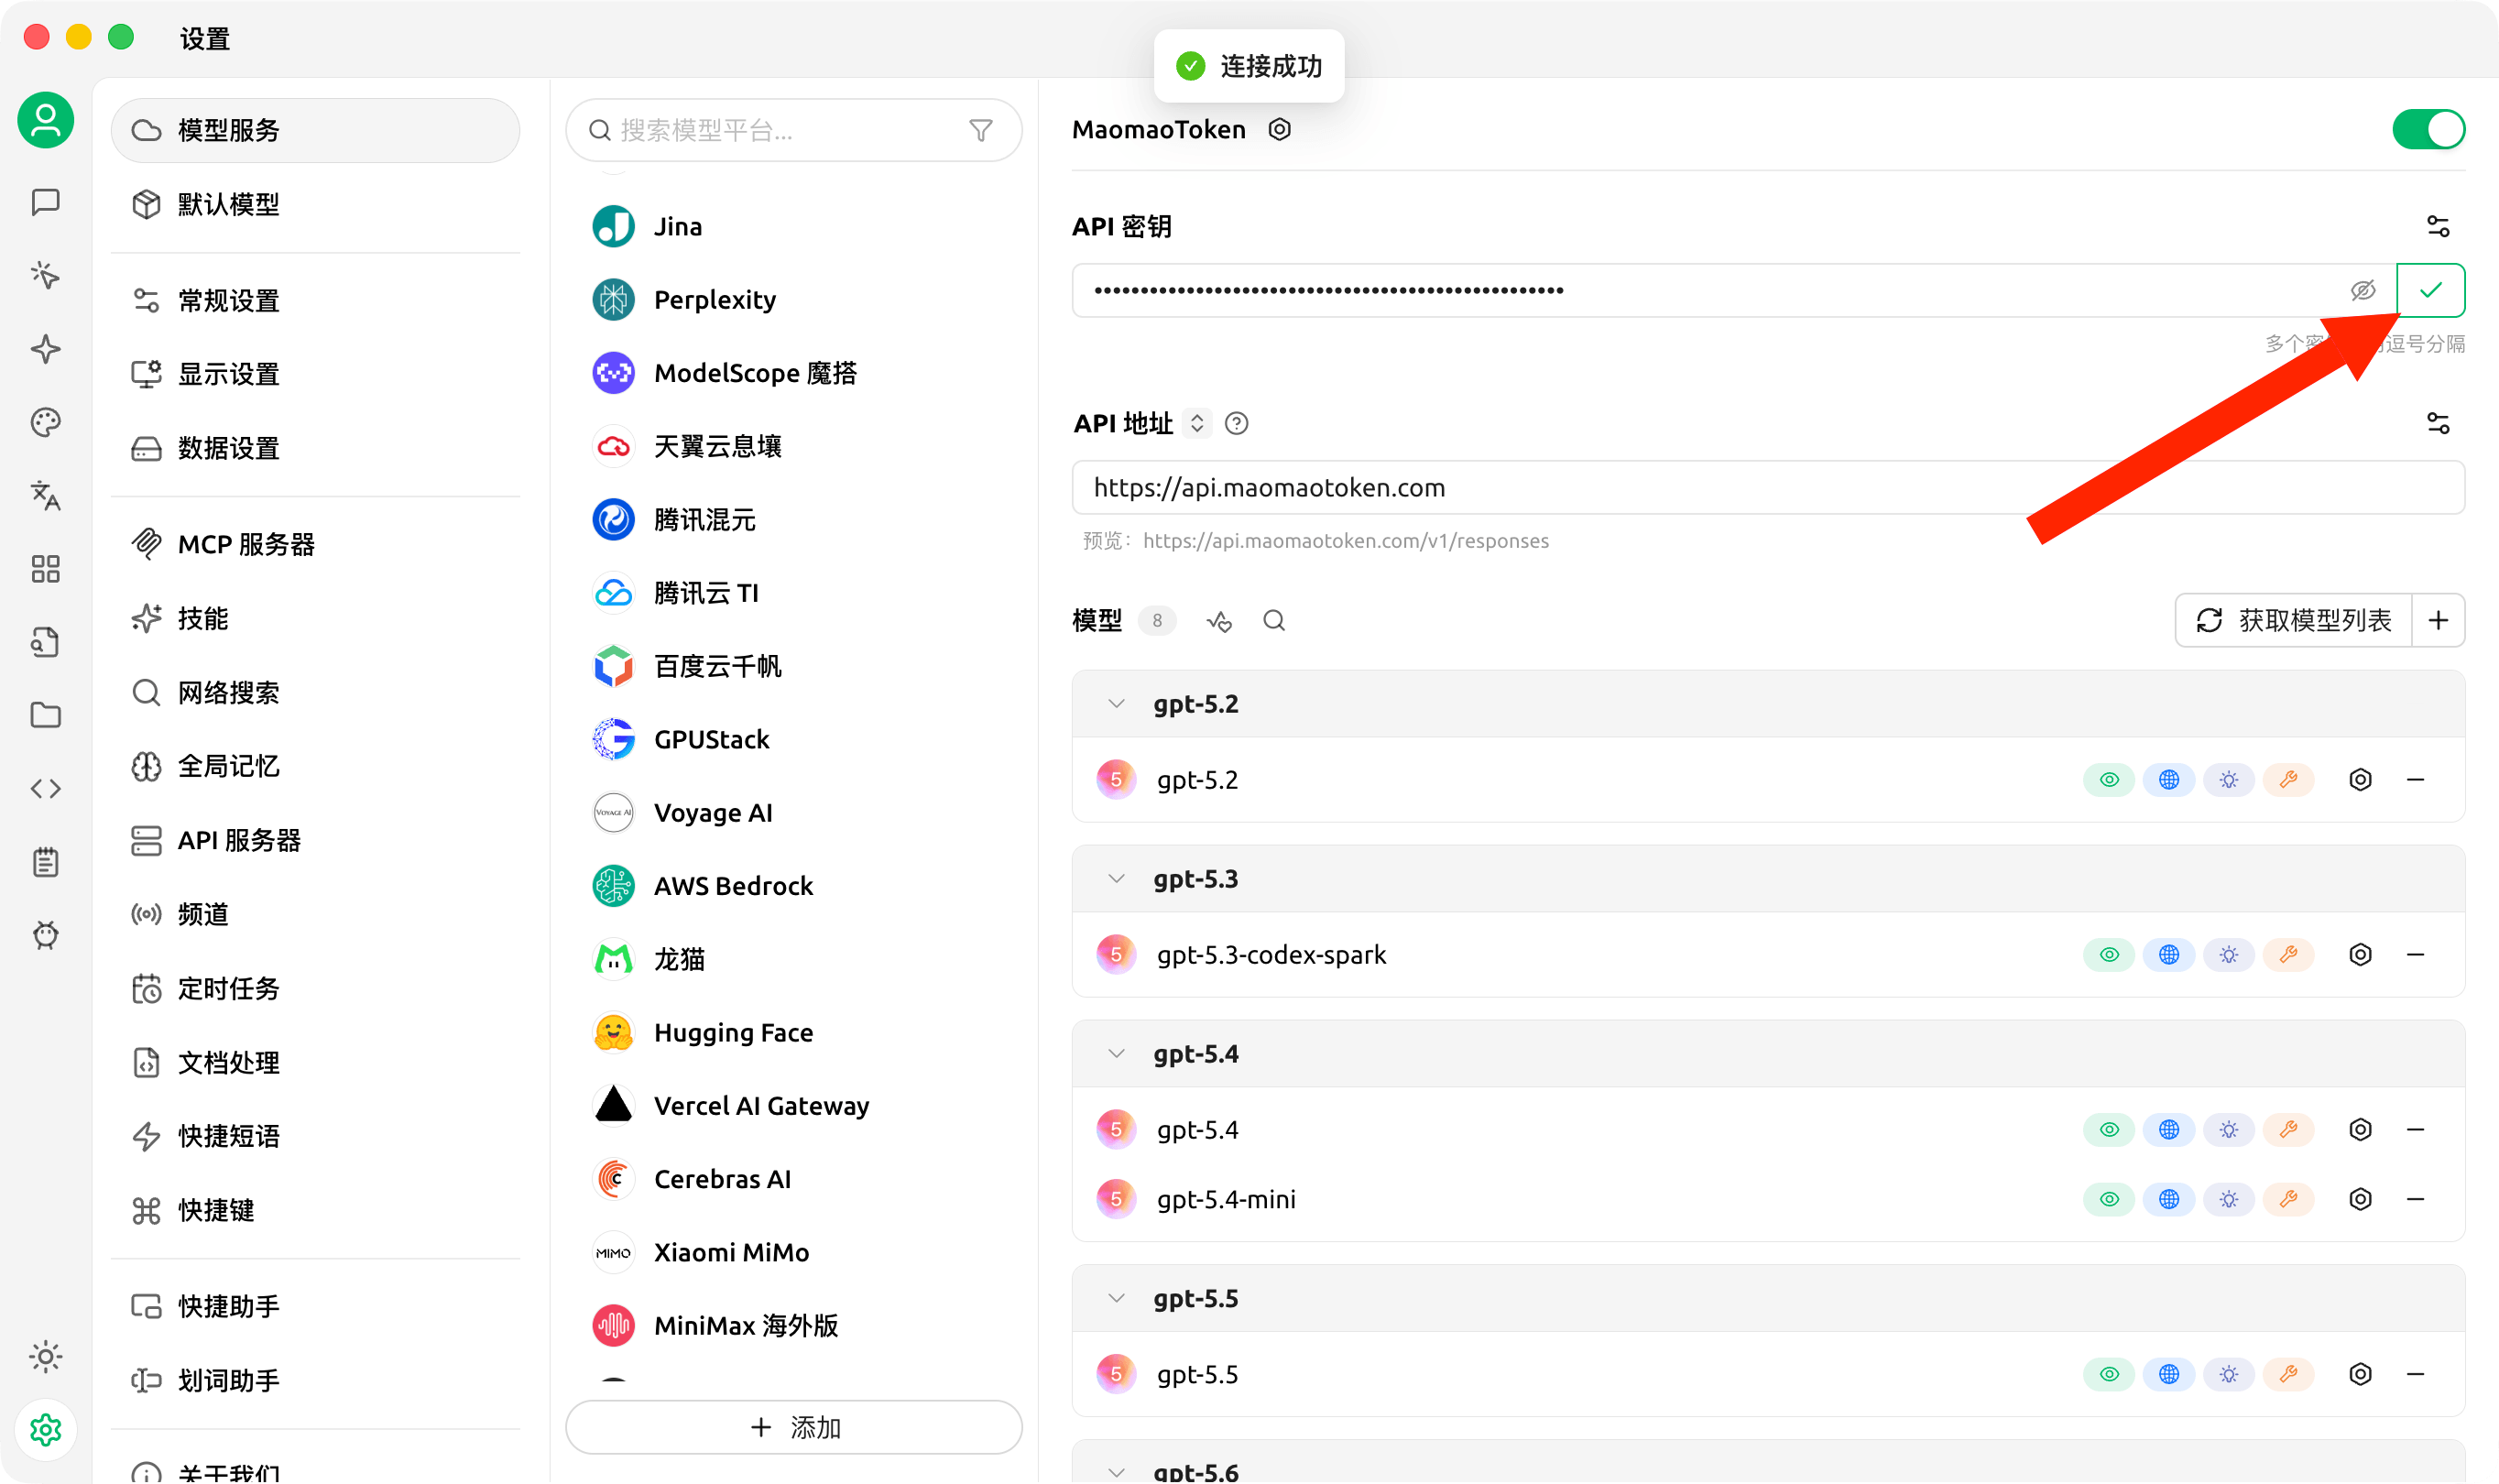Open the user avatar profile
Viewport: 2499px width, 1484px height.
click(46, 121)
